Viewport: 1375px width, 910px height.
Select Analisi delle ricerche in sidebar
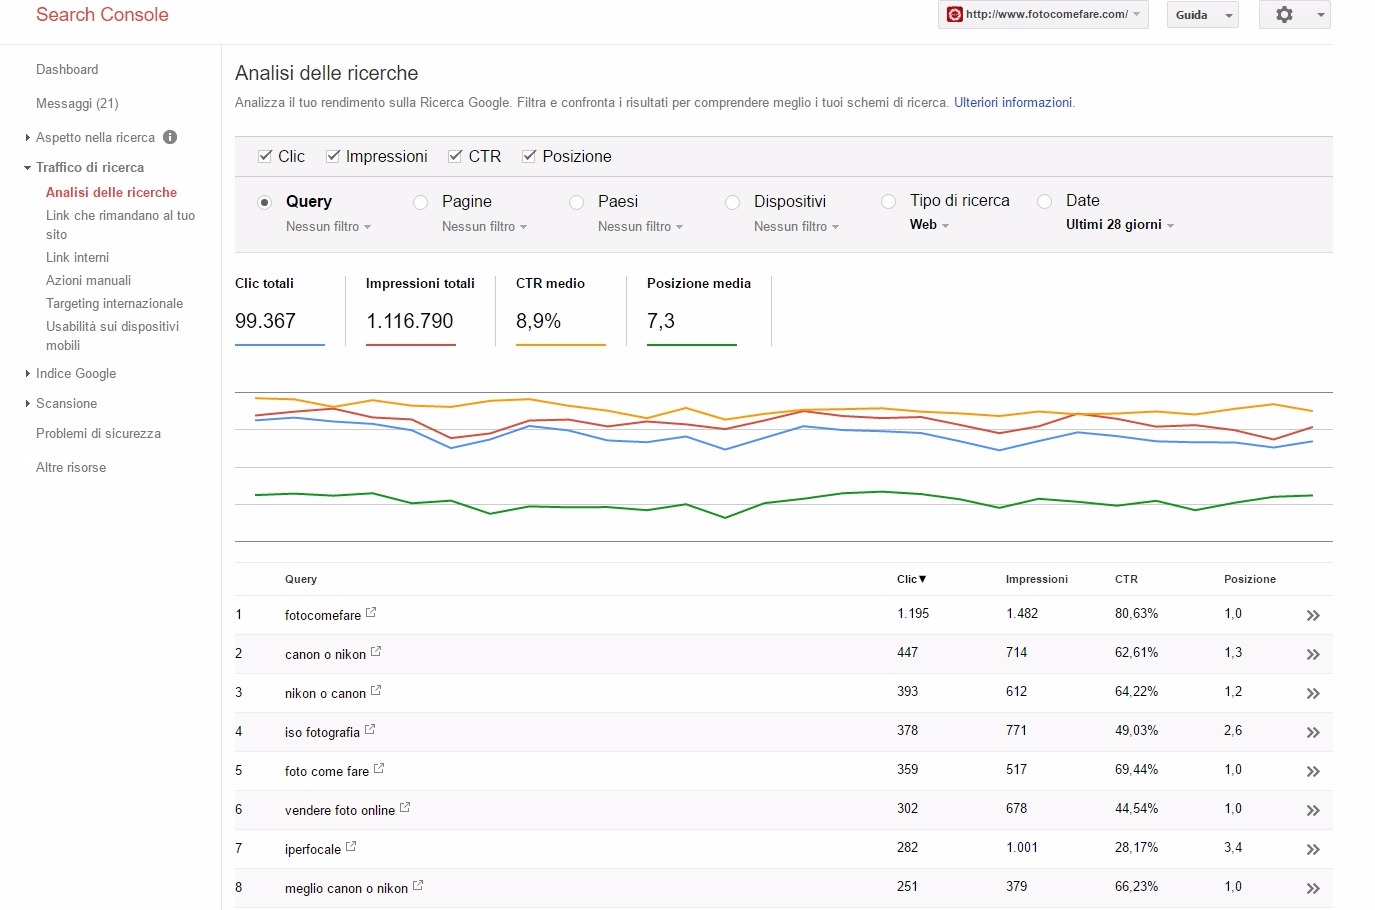111,192
